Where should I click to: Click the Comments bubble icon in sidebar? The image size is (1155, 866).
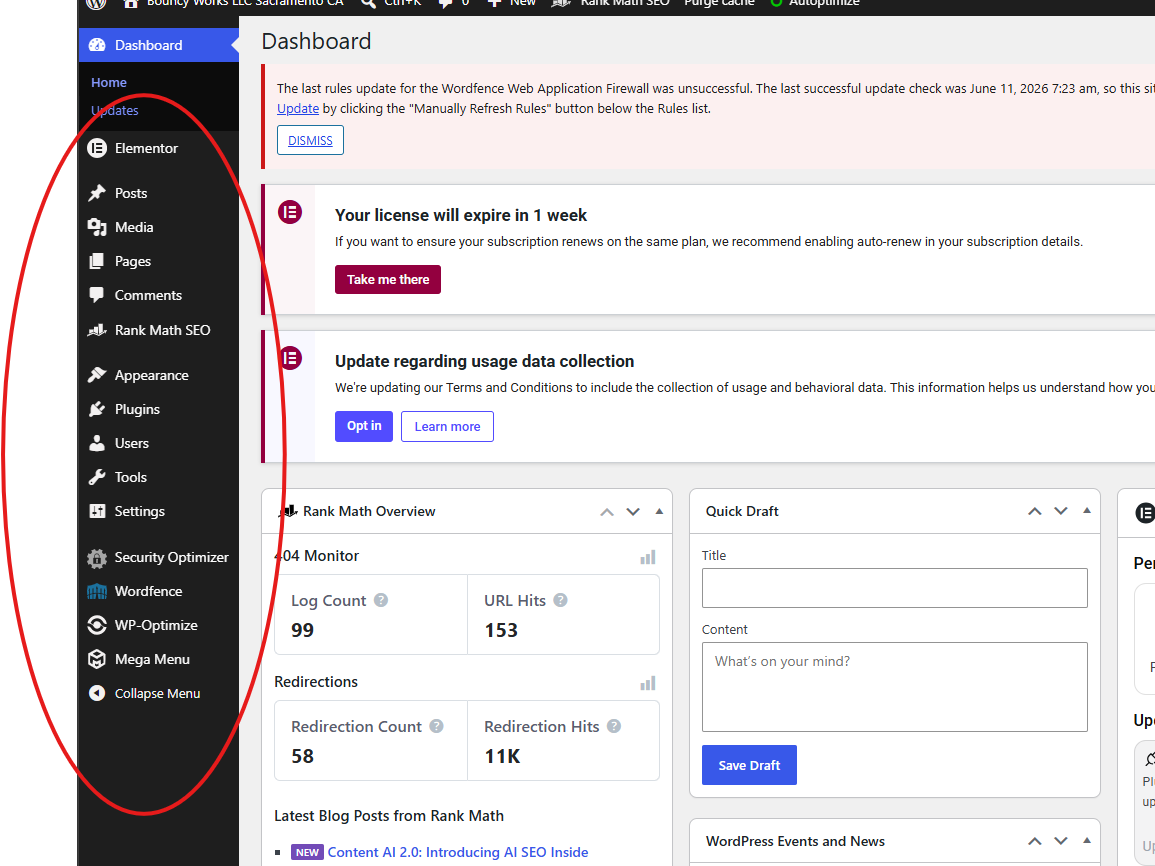coord(96,295)
